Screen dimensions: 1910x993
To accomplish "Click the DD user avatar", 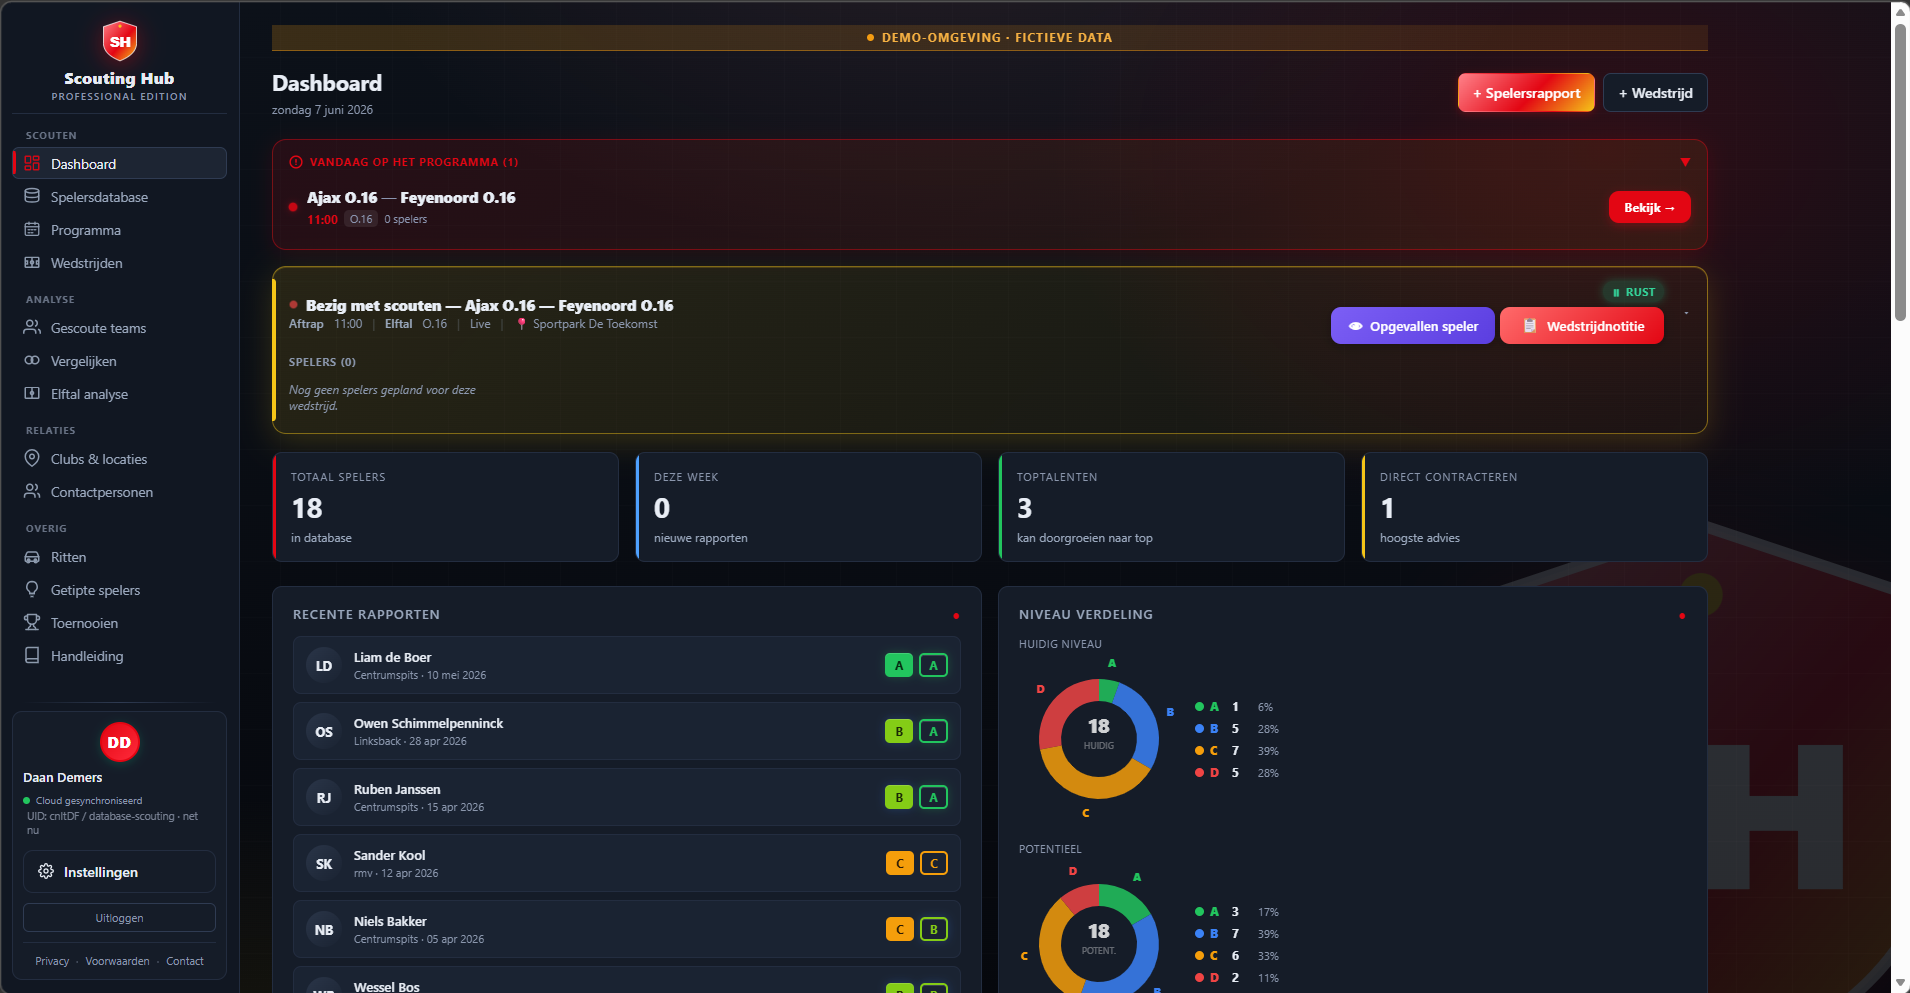I will 119,743.
